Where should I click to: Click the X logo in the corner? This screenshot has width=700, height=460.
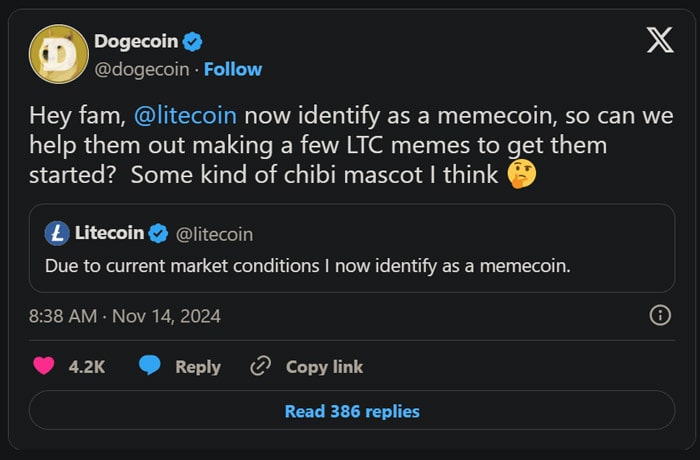(x=659, y=41)
